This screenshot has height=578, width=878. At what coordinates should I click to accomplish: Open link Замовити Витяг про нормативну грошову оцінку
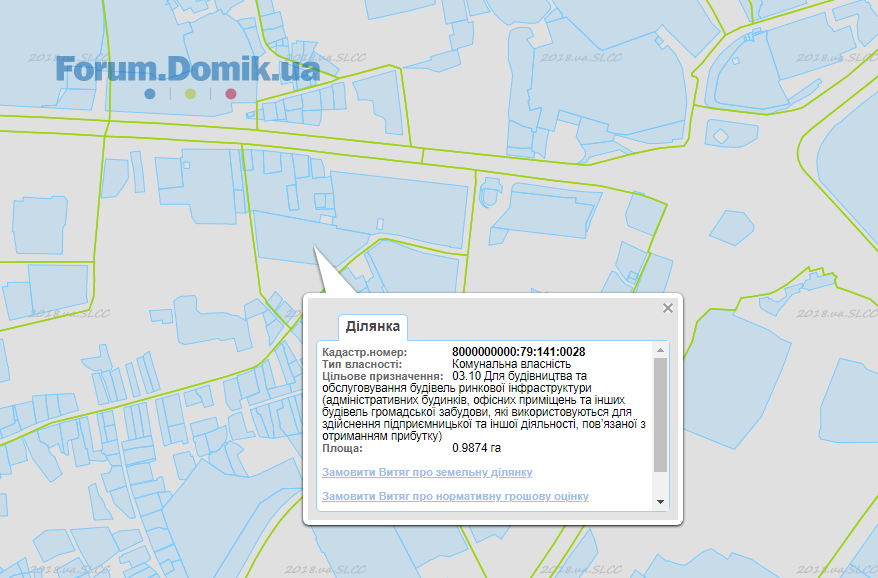[x=455, y=496]
